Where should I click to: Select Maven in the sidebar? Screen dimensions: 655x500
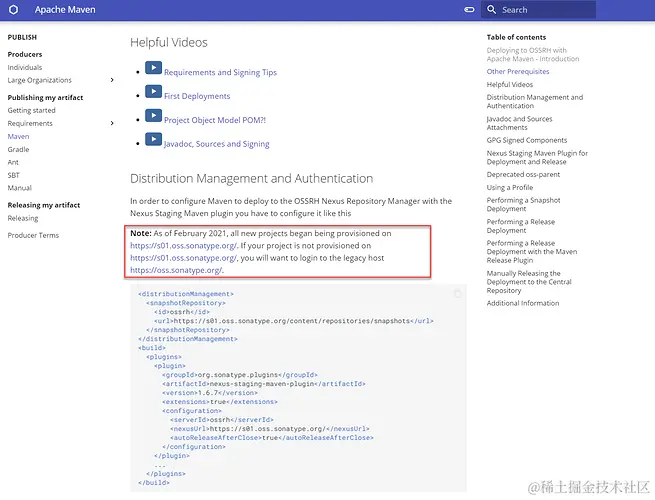click(x=18, y=136)
